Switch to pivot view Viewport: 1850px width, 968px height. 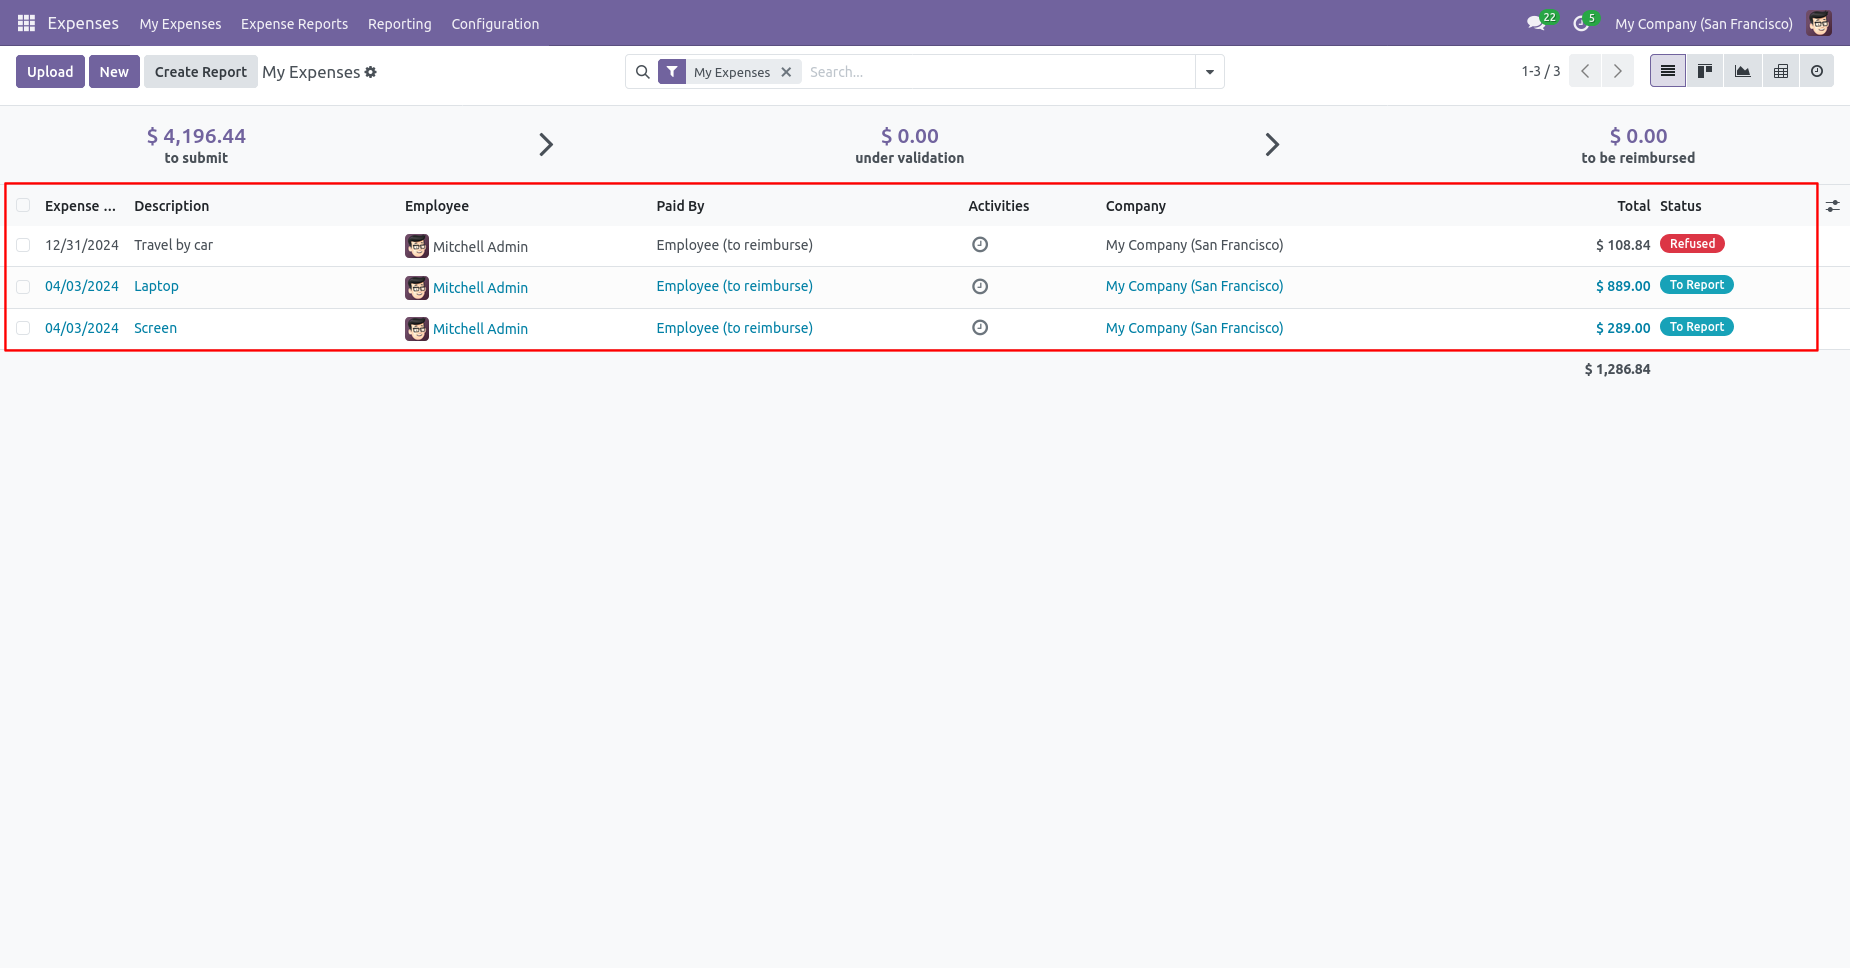coord(1781,71)
